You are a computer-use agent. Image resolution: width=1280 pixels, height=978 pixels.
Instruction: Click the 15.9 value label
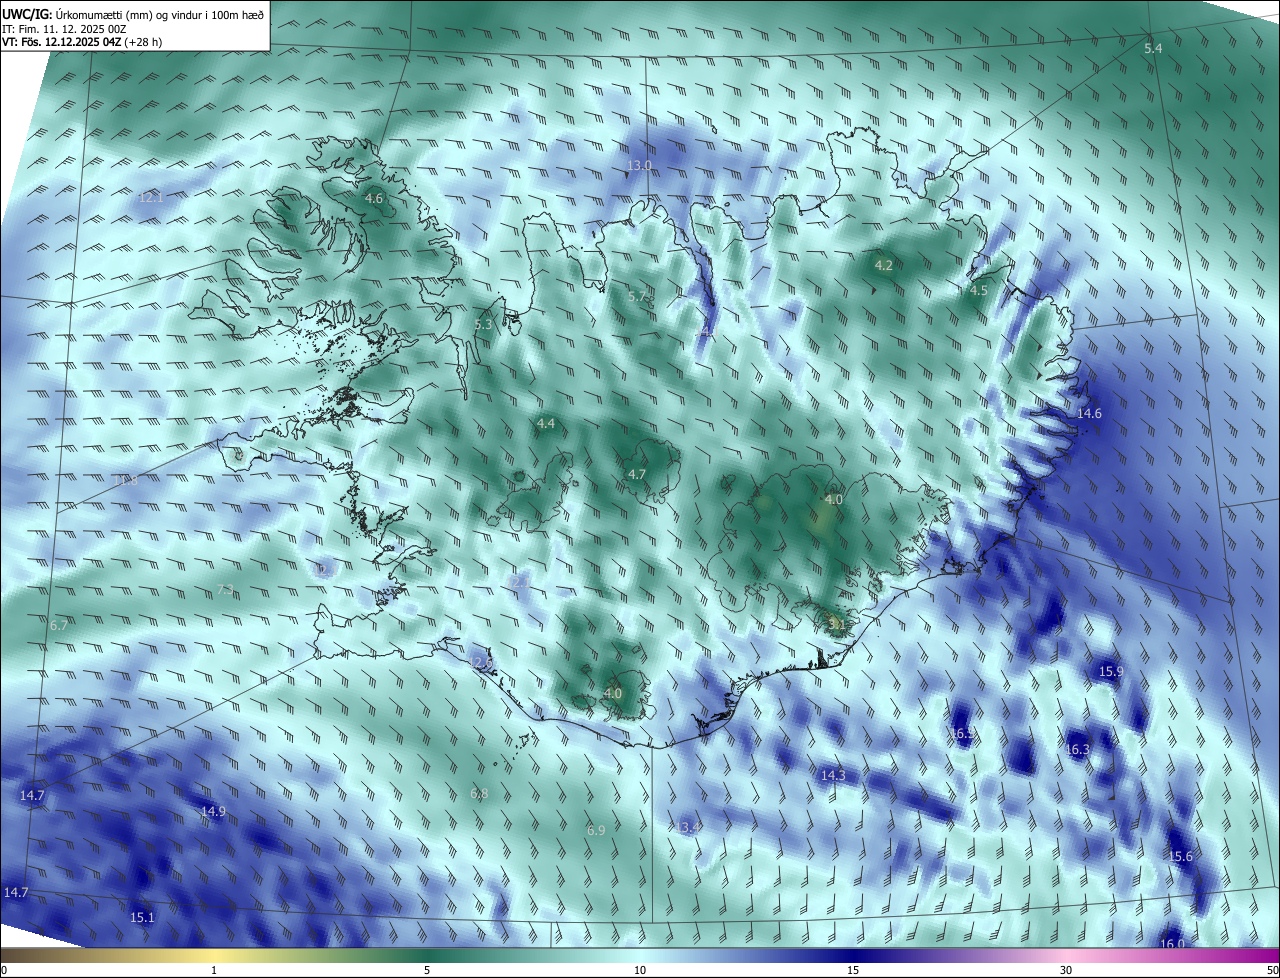[1111, 671]
